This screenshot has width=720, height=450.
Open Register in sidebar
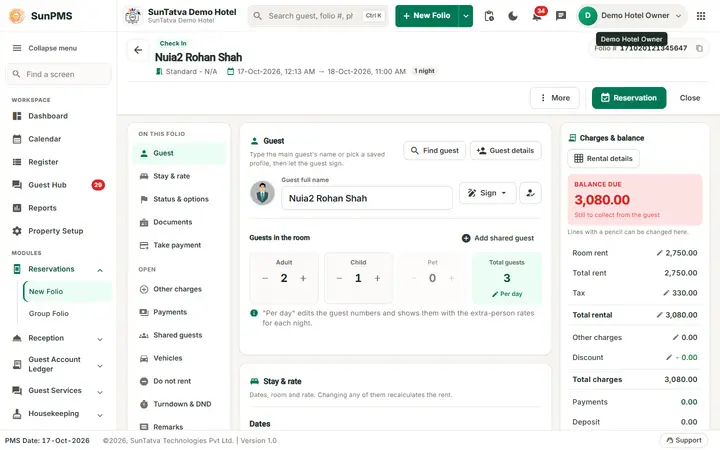click(58, 162)
